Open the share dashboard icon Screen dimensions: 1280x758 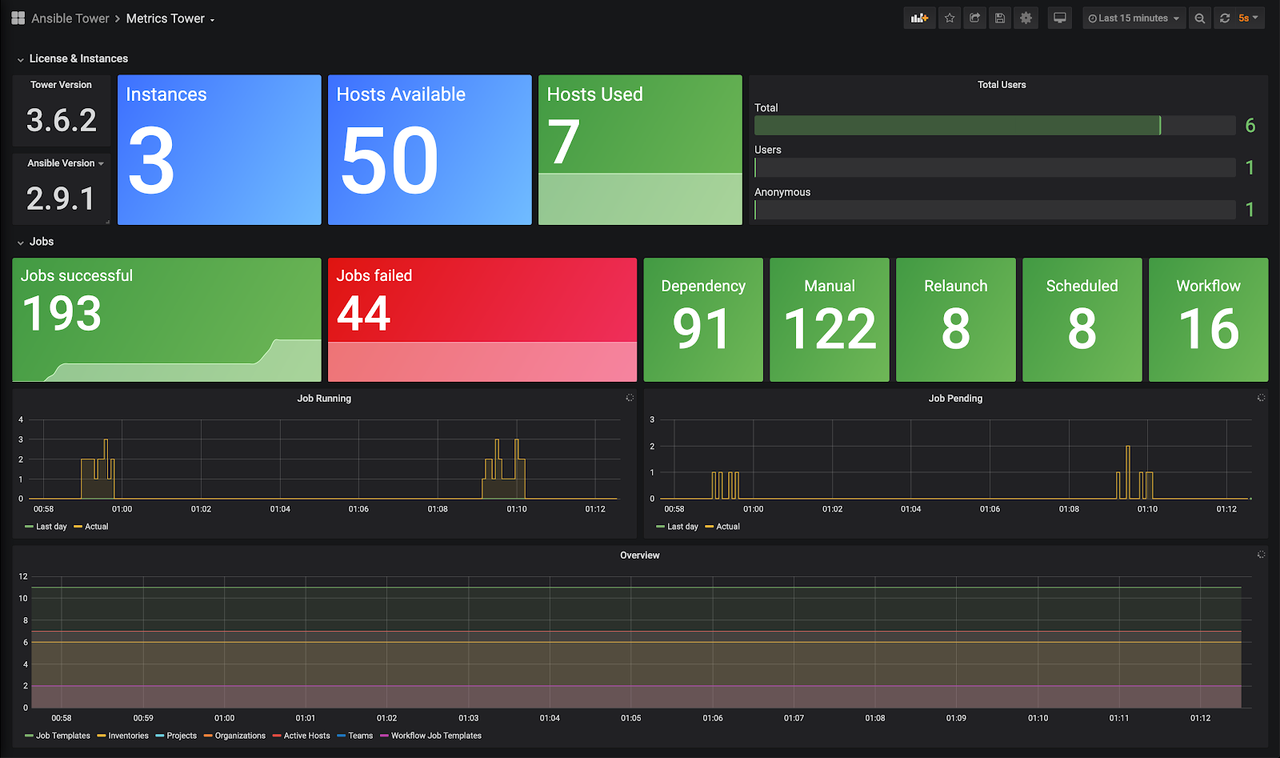click(974, 17)
